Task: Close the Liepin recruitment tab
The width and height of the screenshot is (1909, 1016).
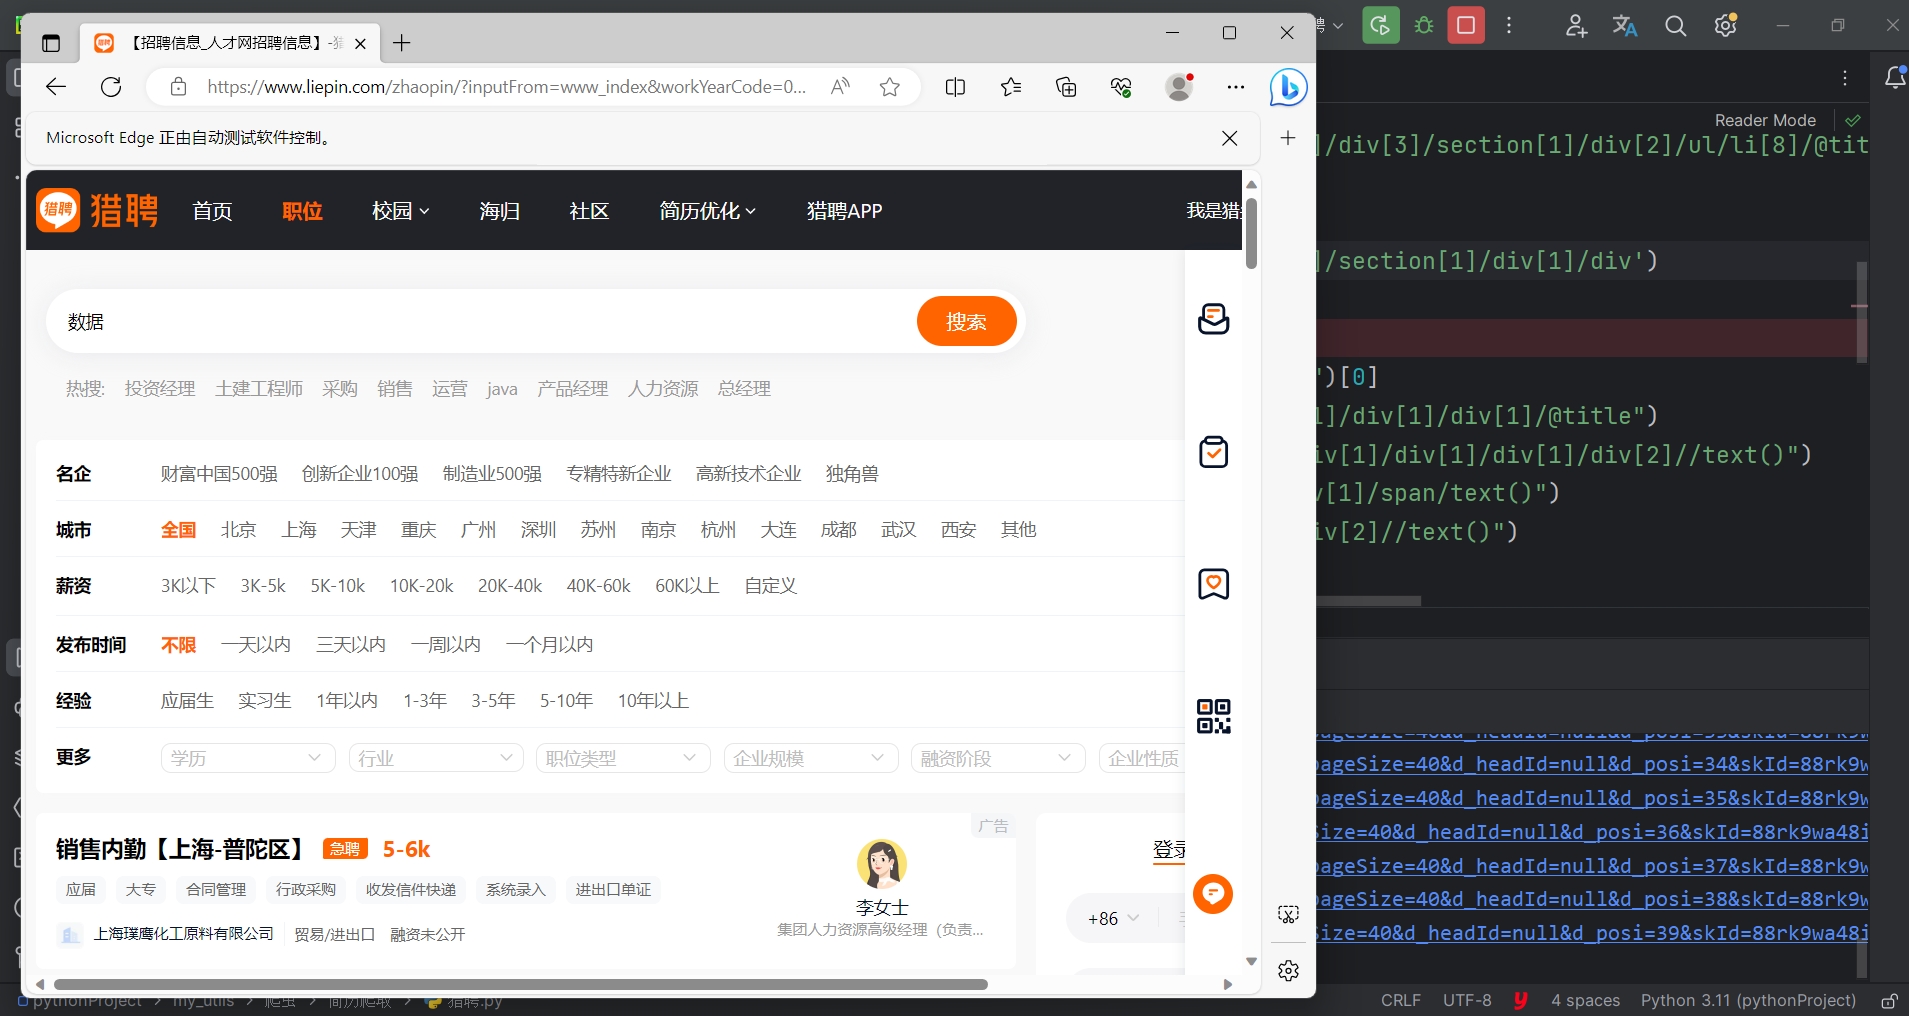Action: coord(361,43)
